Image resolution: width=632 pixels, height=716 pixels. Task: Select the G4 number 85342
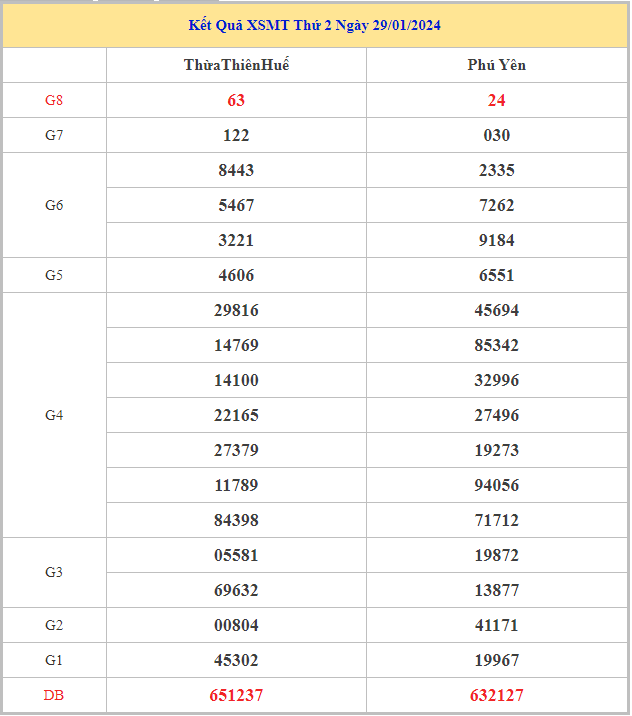tap(496, 345)
